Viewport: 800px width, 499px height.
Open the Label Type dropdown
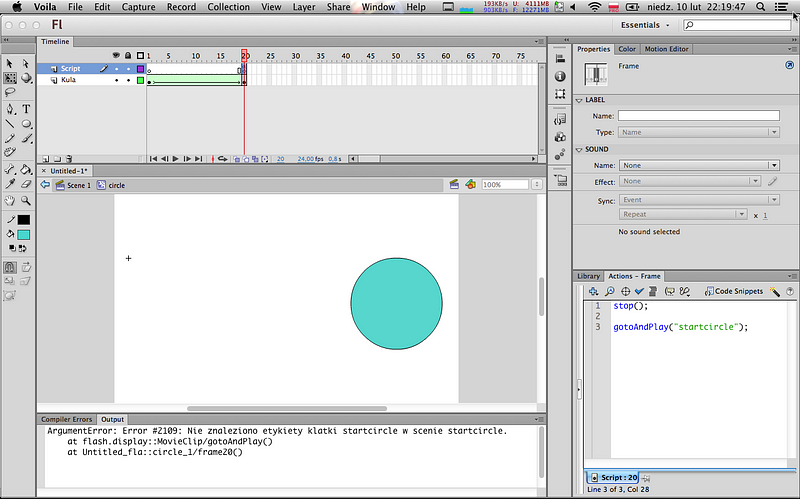click(699, 132)
